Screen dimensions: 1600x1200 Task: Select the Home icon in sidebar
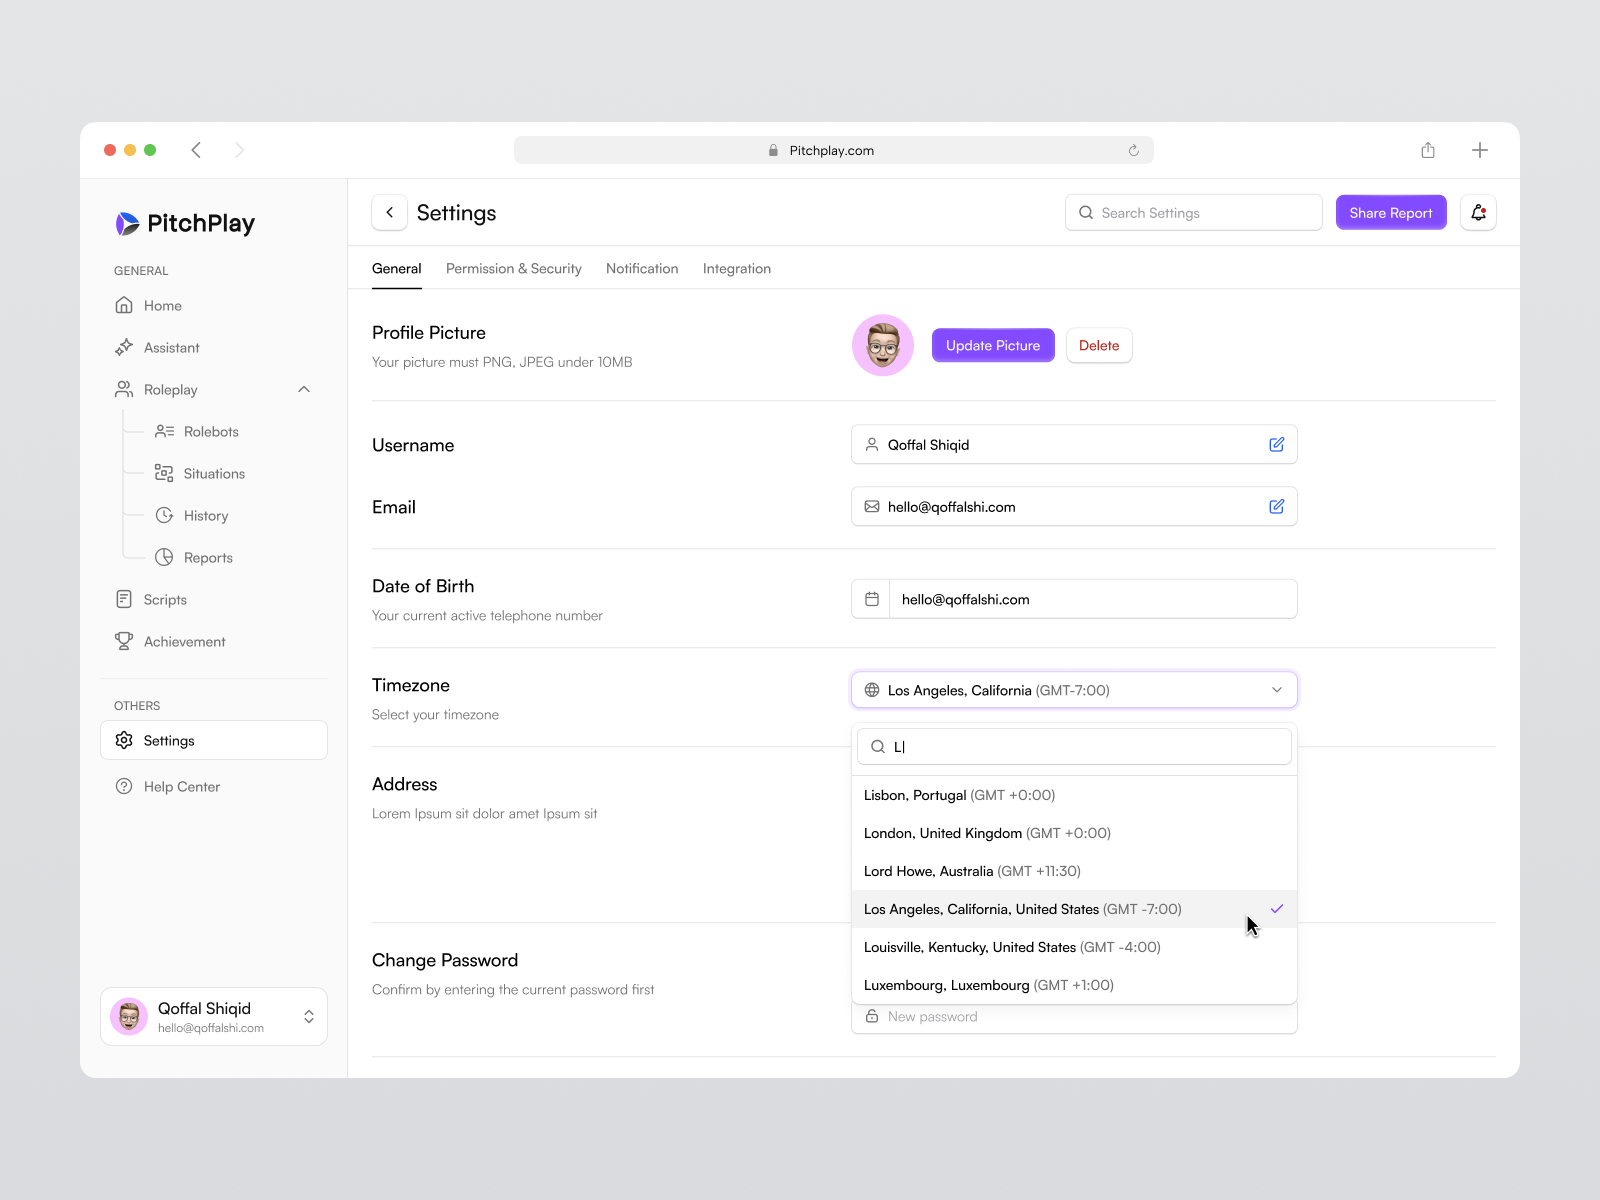(x=124, y=305)
